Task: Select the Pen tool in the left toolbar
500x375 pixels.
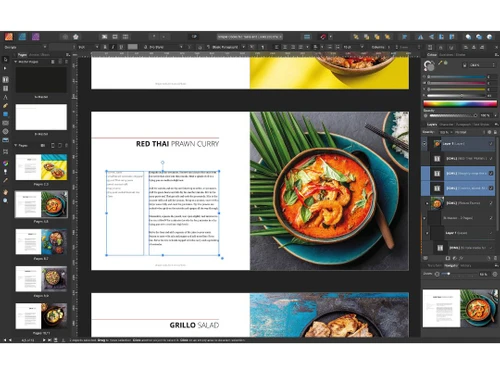Action: [x=5, y=106]
